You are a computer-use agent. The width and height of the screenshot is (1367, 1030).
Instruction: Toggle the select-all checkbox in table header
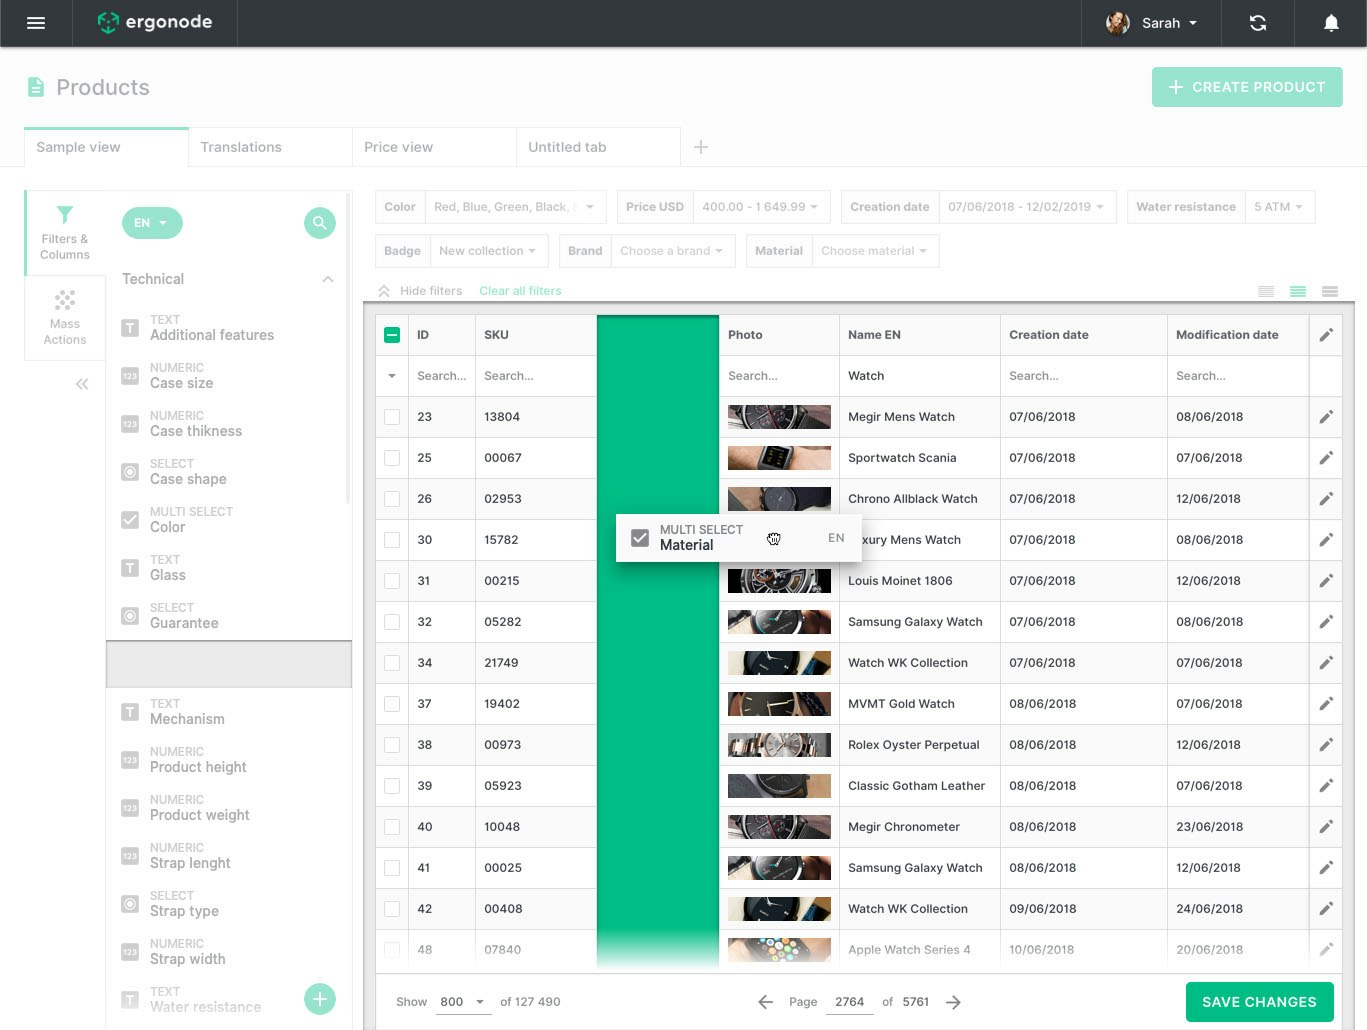[x=392, y=334]
